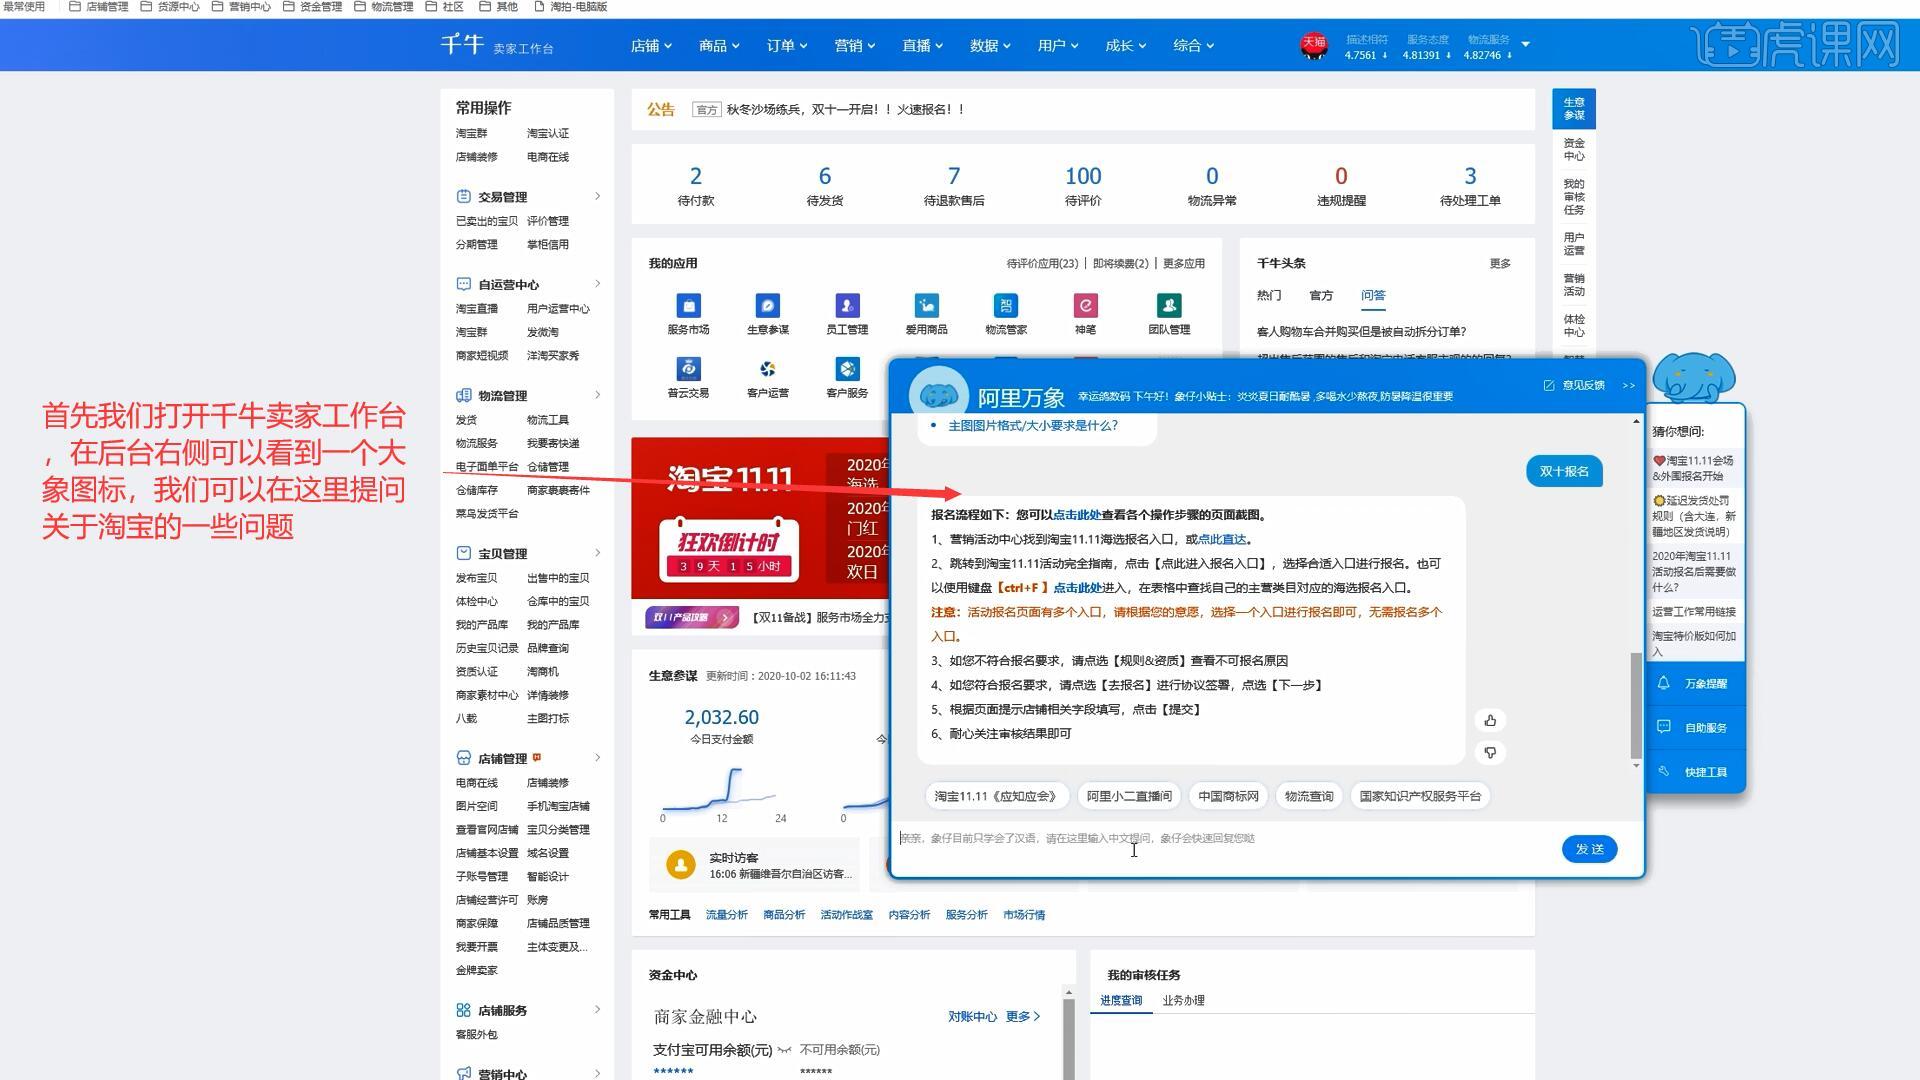Click the 意见反馈 edit icon
This screenshot has height=1080, width=1920.
(x=1549, y=385)
